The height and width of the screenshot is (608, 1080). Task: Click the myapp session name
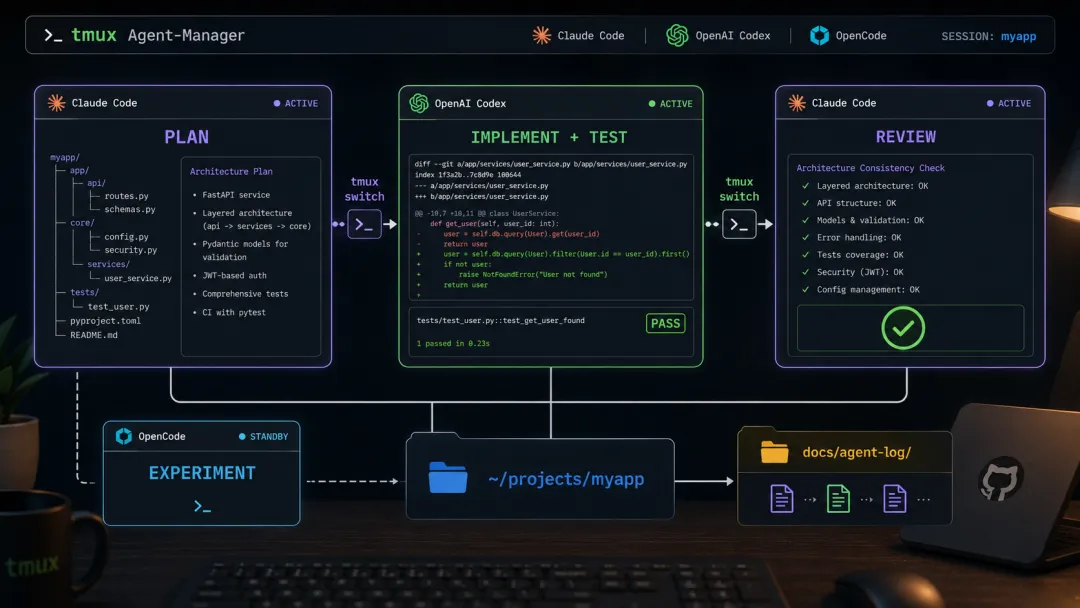pos(1018,36)
